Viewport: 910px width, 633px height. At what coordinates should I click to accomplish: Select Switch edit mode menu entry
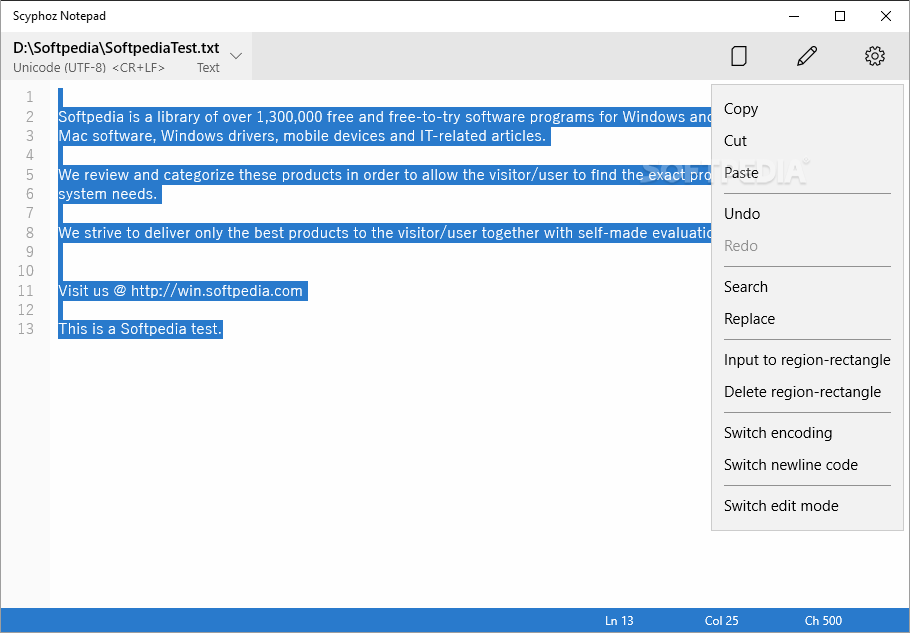pyautogui.click(x=781, y=506)
